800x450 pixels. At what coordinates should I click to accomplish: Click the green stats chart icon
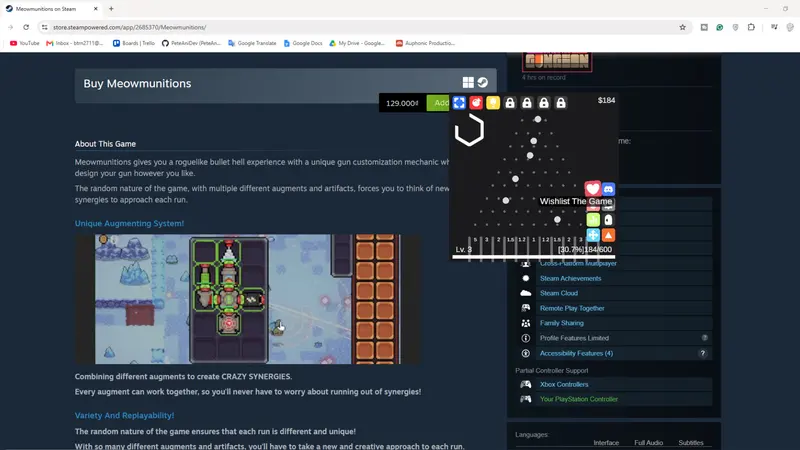click(593, 220)
